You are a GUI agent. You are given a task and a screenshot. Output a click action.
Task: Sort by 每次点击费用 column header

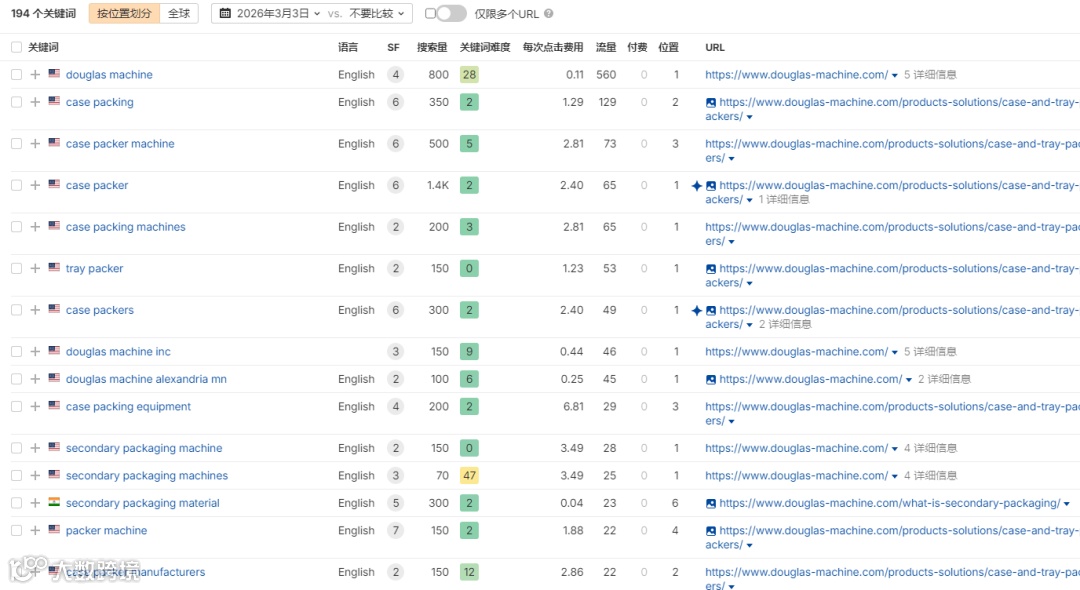pos(553,47)
